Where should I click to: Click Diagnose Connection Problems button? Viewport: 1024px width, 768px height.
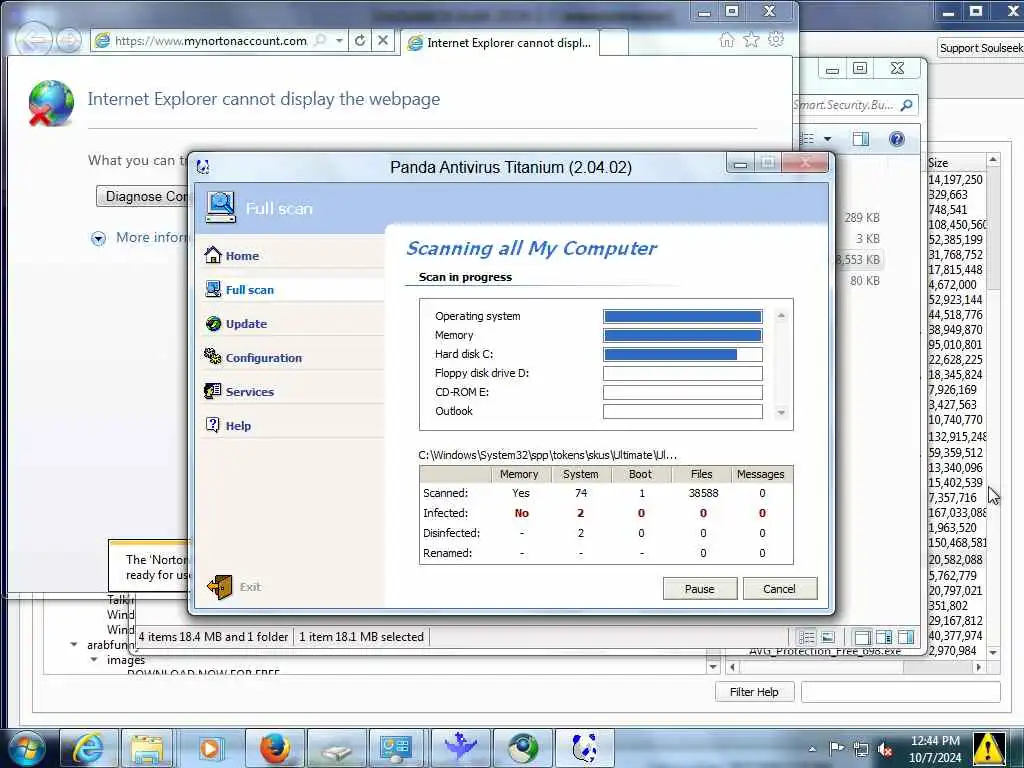[x=142, y=196]
